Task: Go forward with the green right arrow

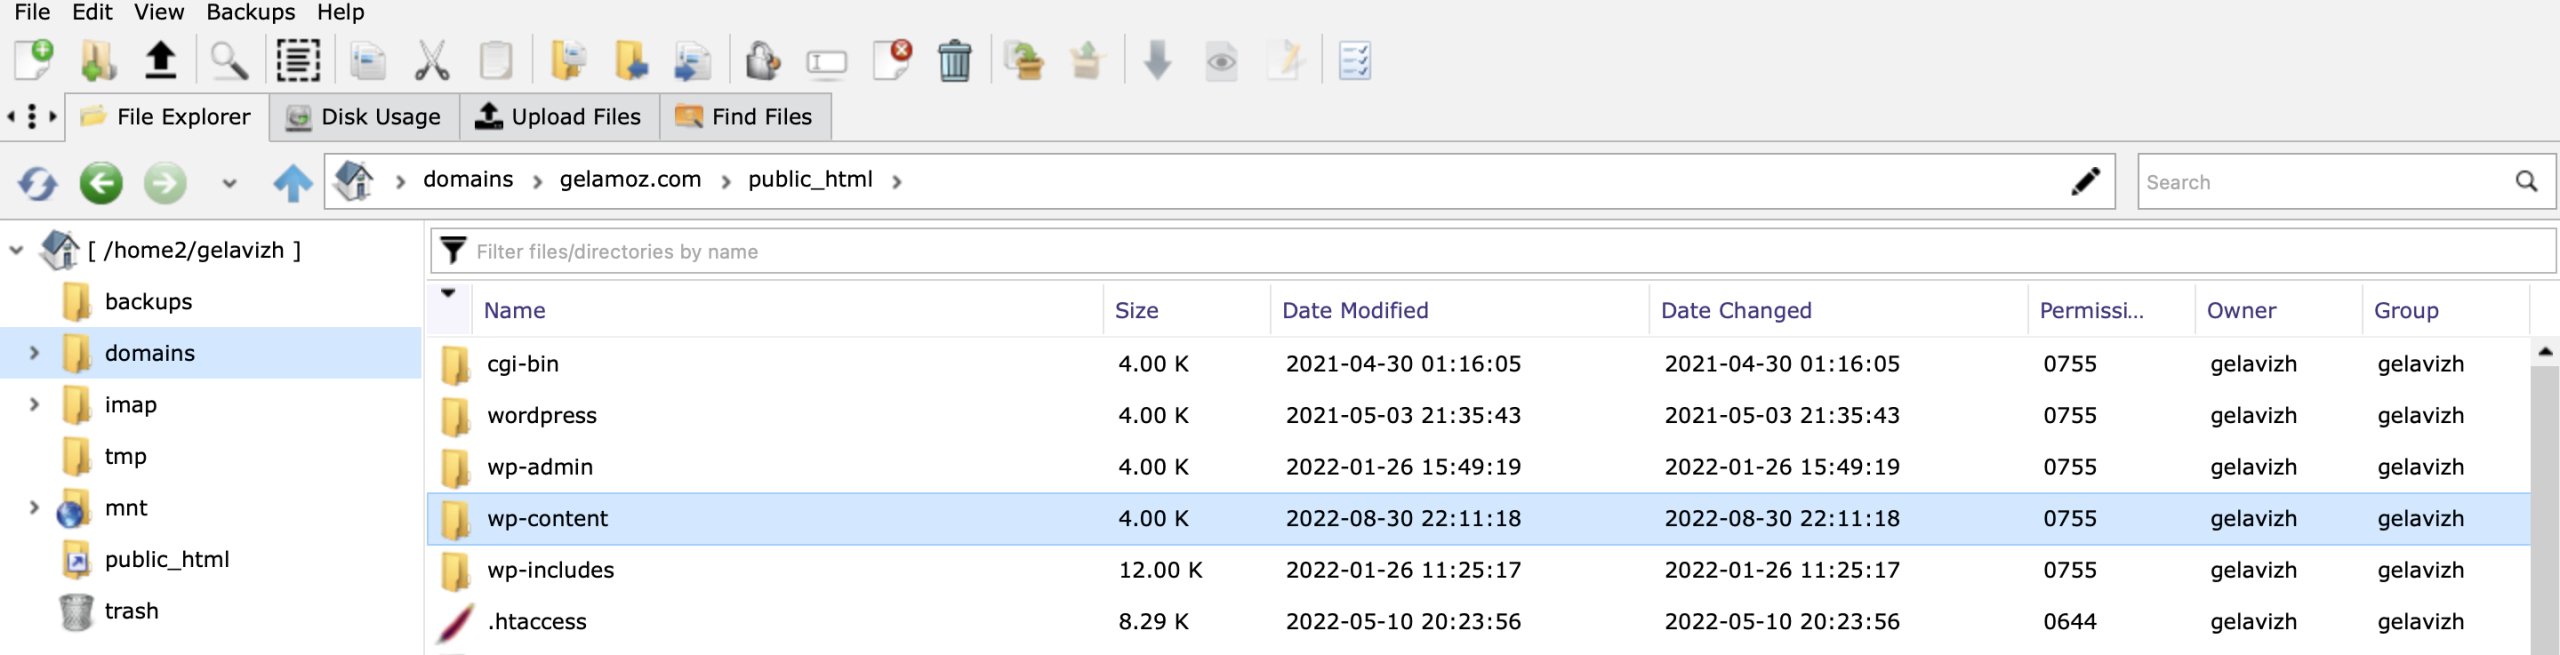Action: pos(165,183)
